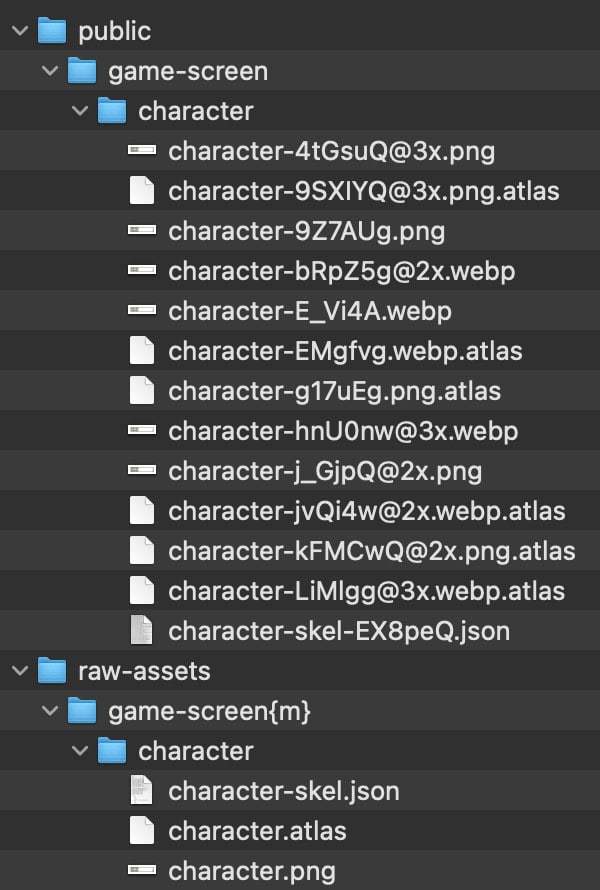Select character.png in raw-assets

pyautogui.click(x=251, y=870)
